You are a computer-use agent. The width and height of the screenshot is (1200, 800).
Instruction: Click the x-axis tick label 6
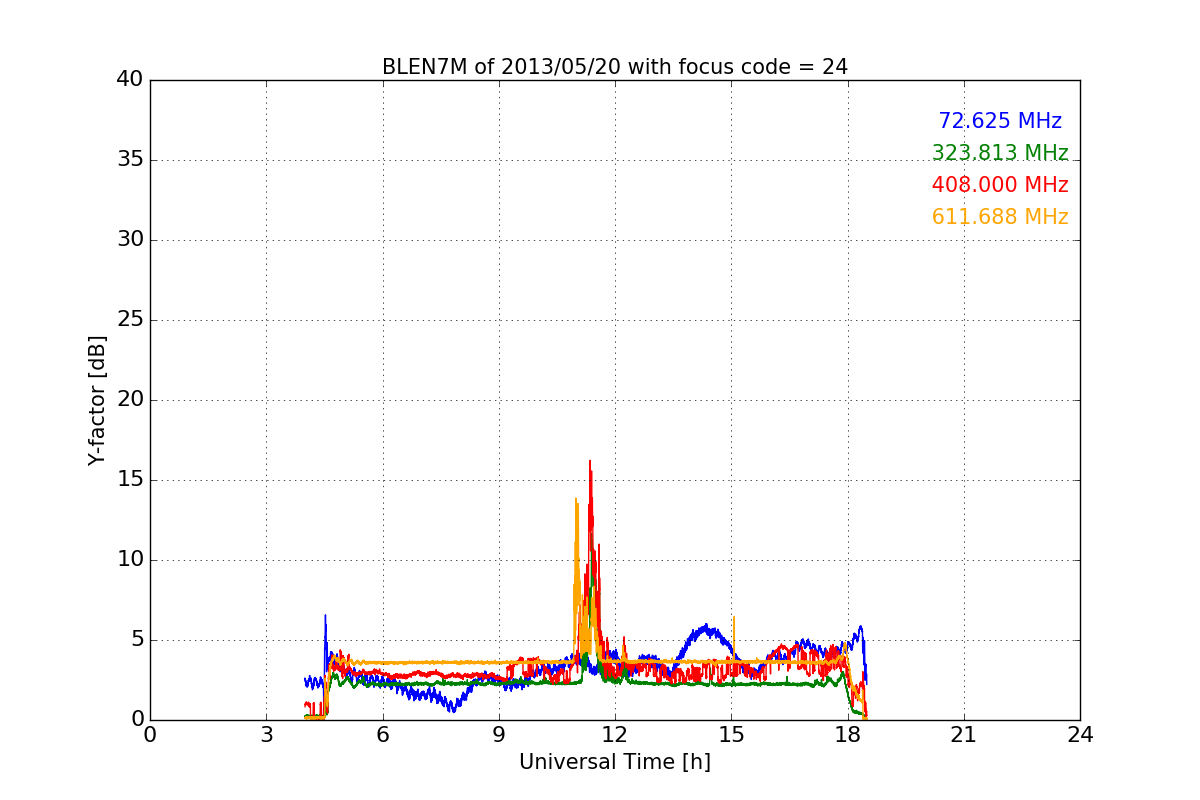(x=383, y=735)
